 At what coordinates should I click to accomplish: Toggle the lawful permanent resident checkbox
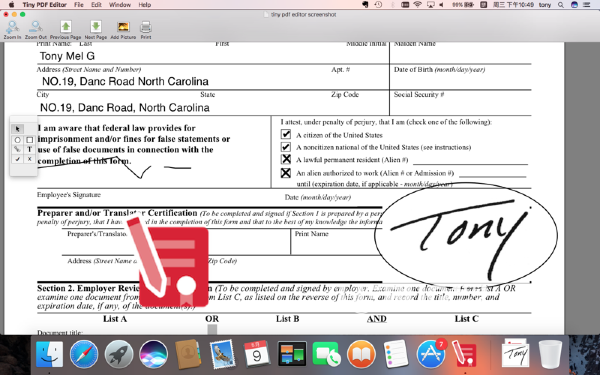pyautogui.click(x=286, y=159)
